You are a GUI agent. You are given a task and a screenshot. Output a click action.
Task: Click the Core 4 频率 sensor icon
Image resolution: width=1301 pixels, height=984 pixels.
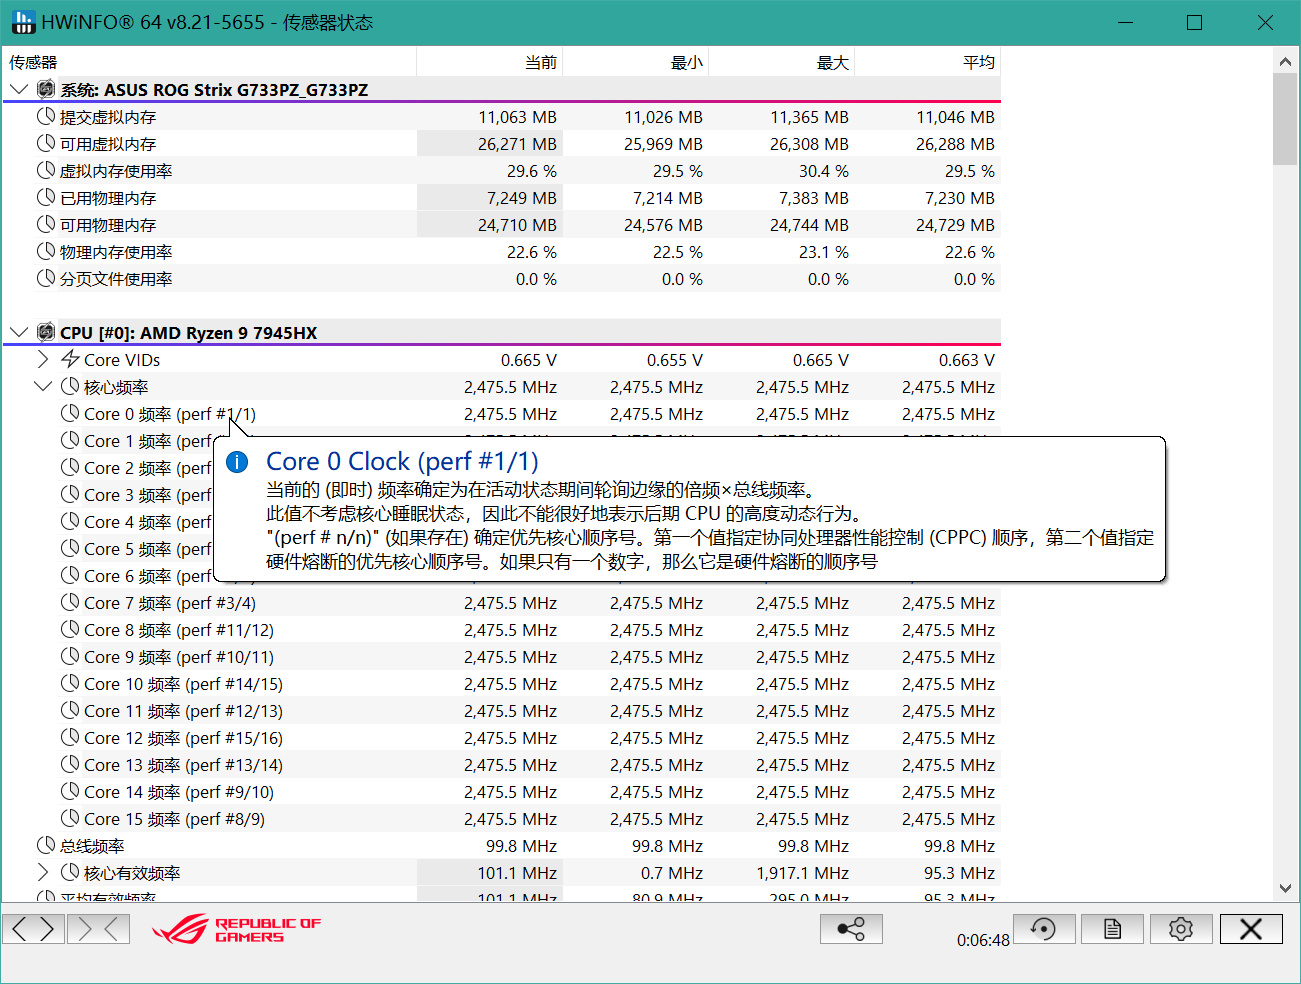click(70, 521)
